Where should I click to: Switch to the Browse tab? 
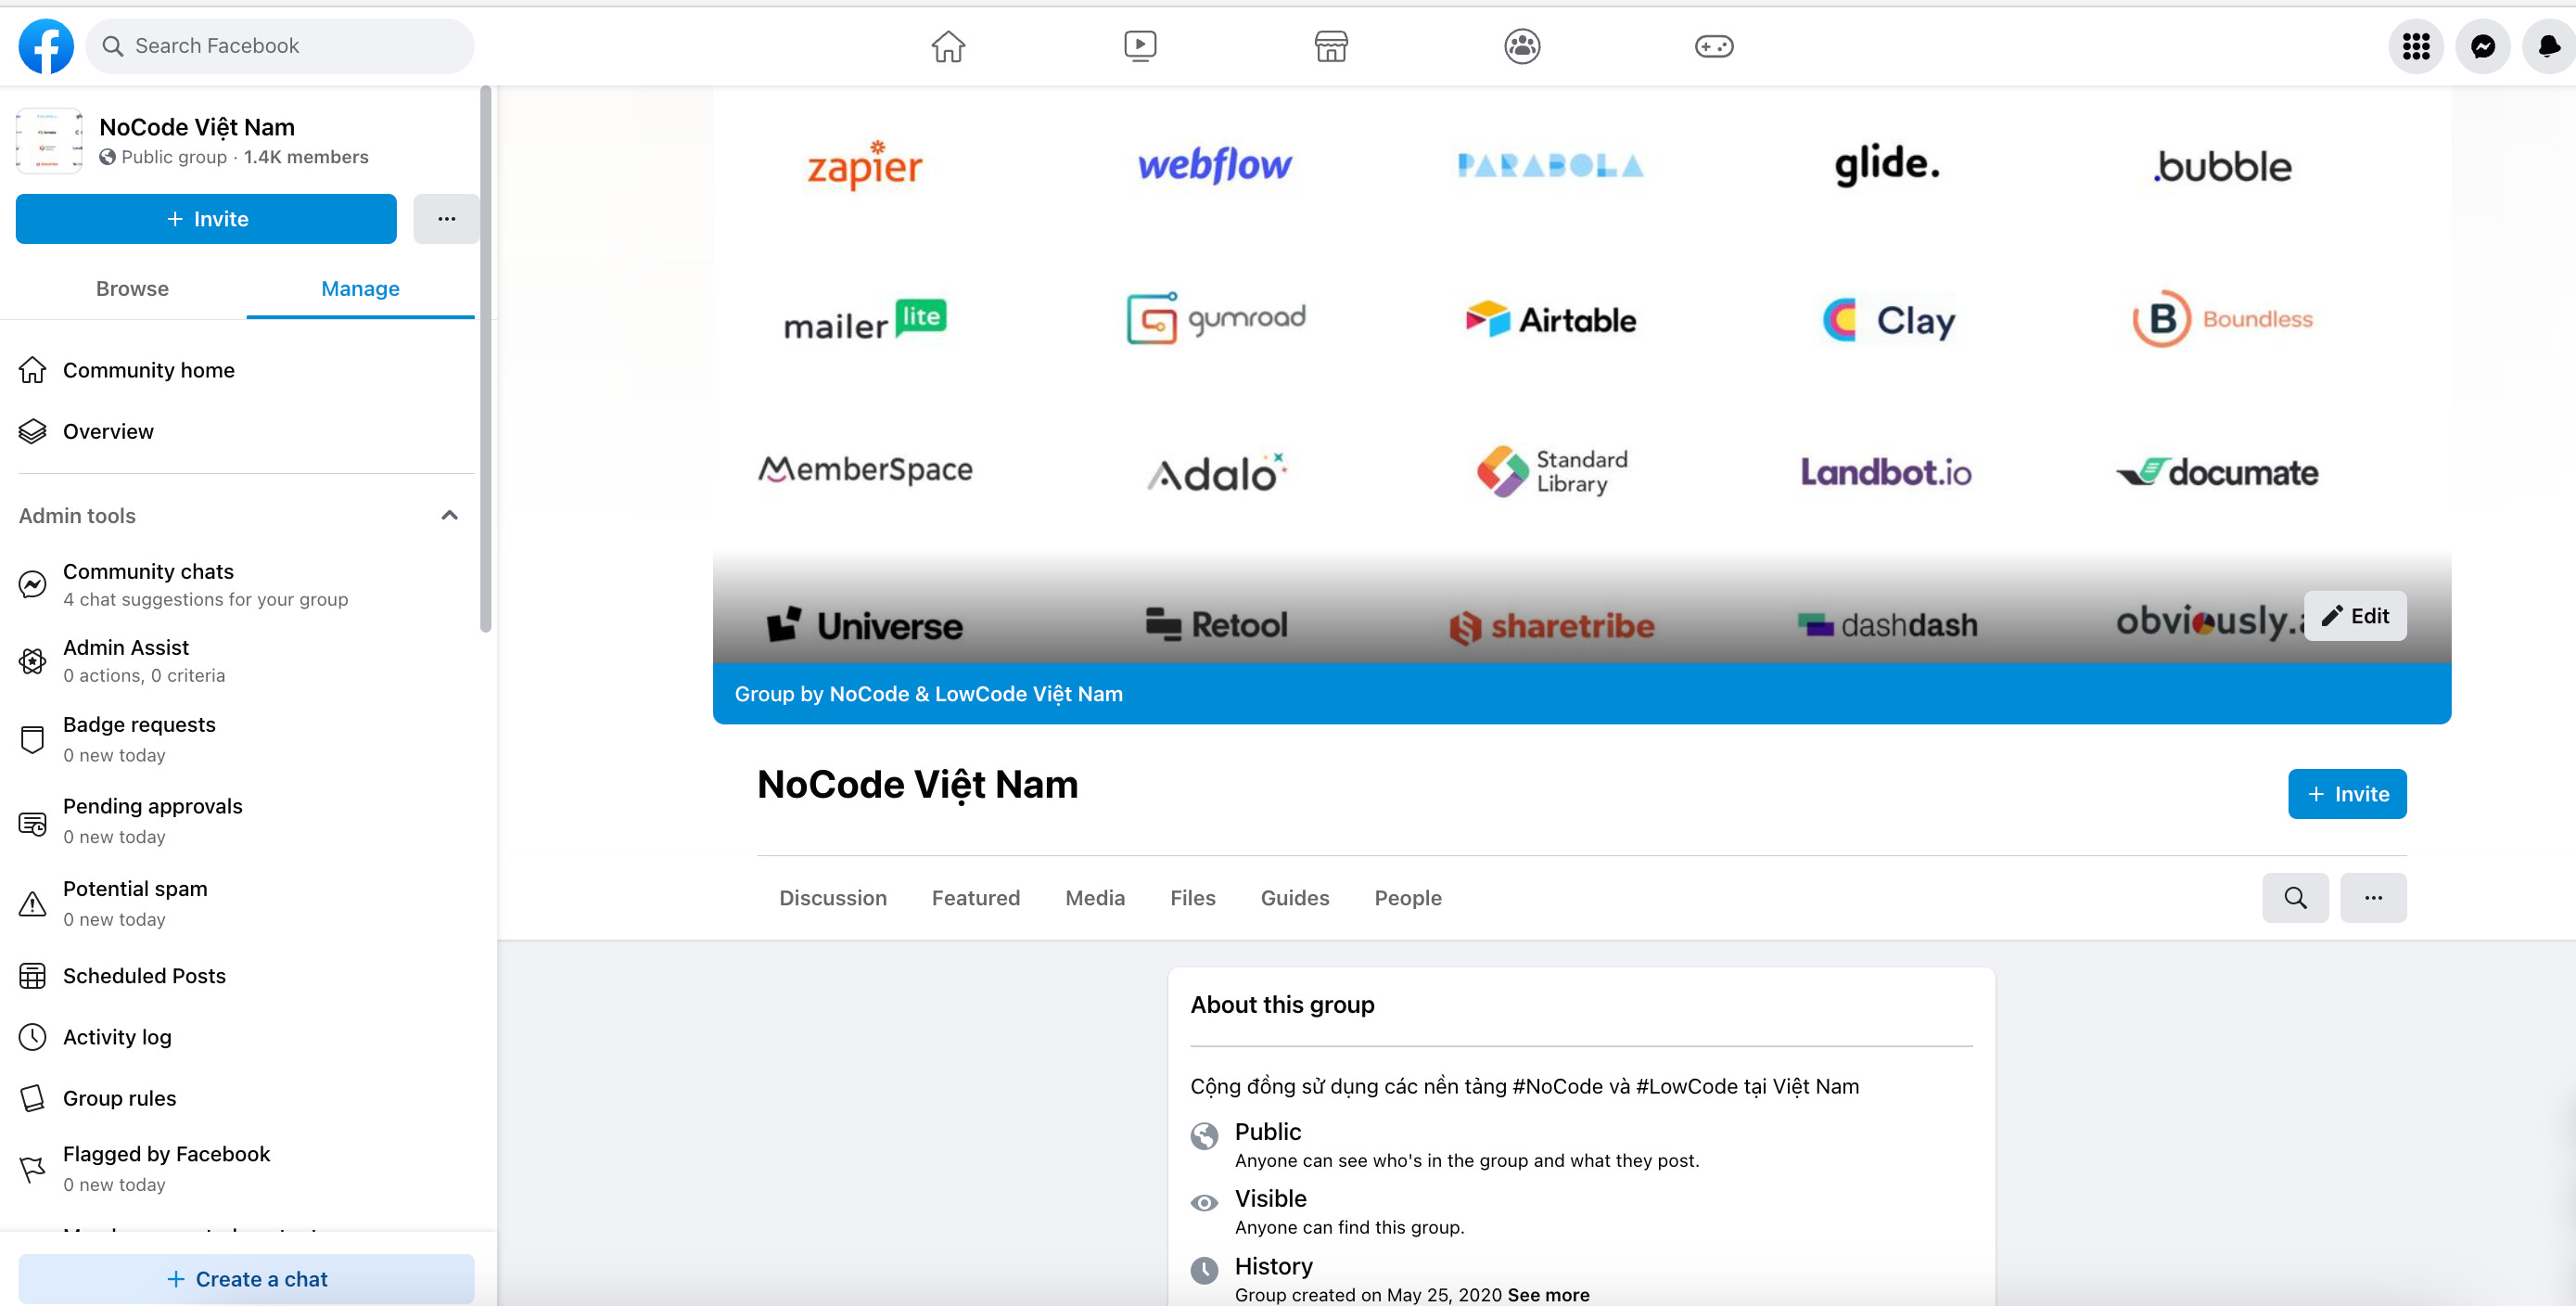click(131, 289)
